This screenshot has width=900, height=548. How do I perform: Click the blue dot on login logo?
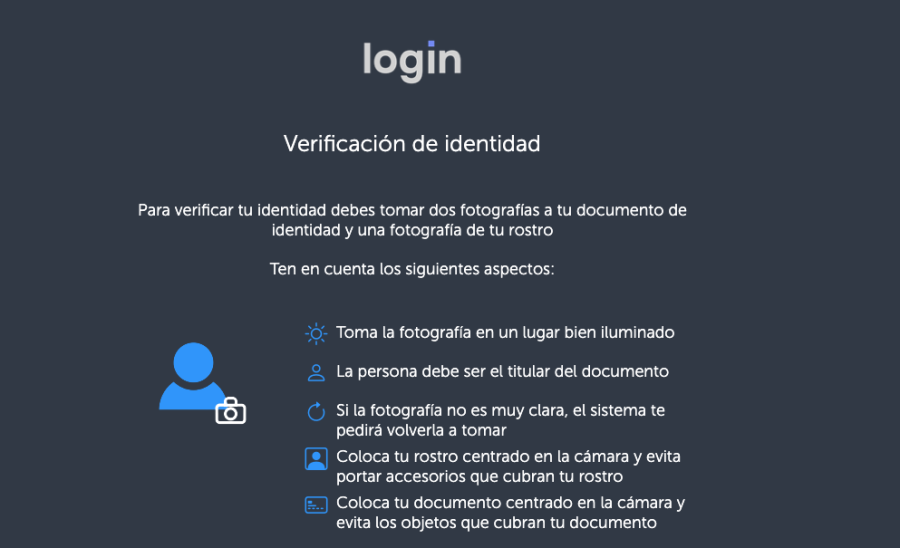(431, 44)
